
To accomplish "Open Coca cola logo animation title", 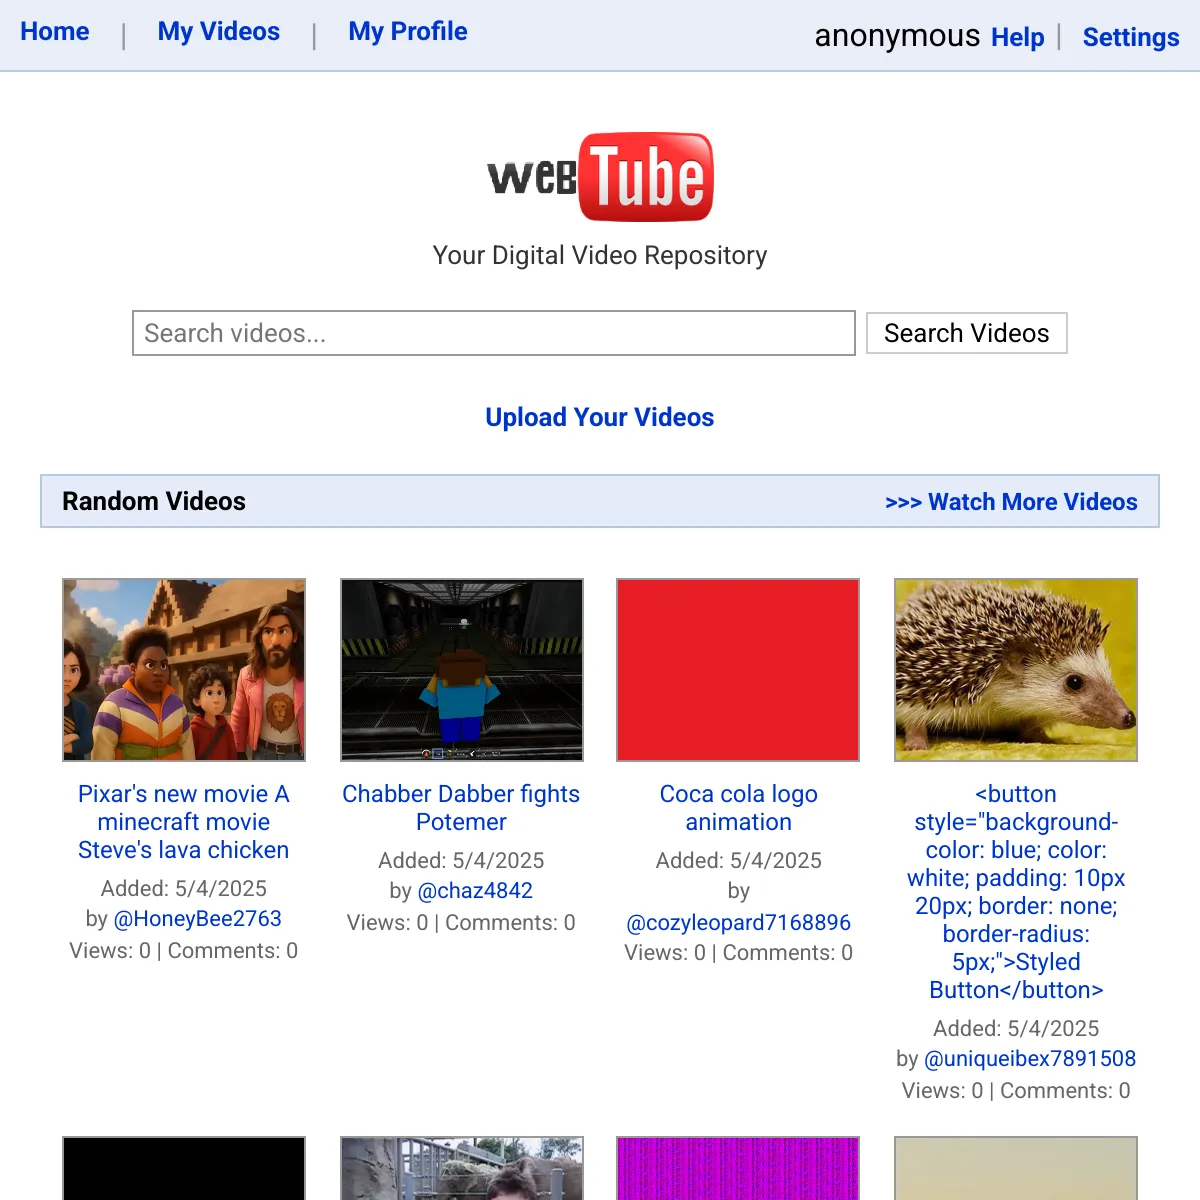I will pyautogui.click(x=738, y=808).
